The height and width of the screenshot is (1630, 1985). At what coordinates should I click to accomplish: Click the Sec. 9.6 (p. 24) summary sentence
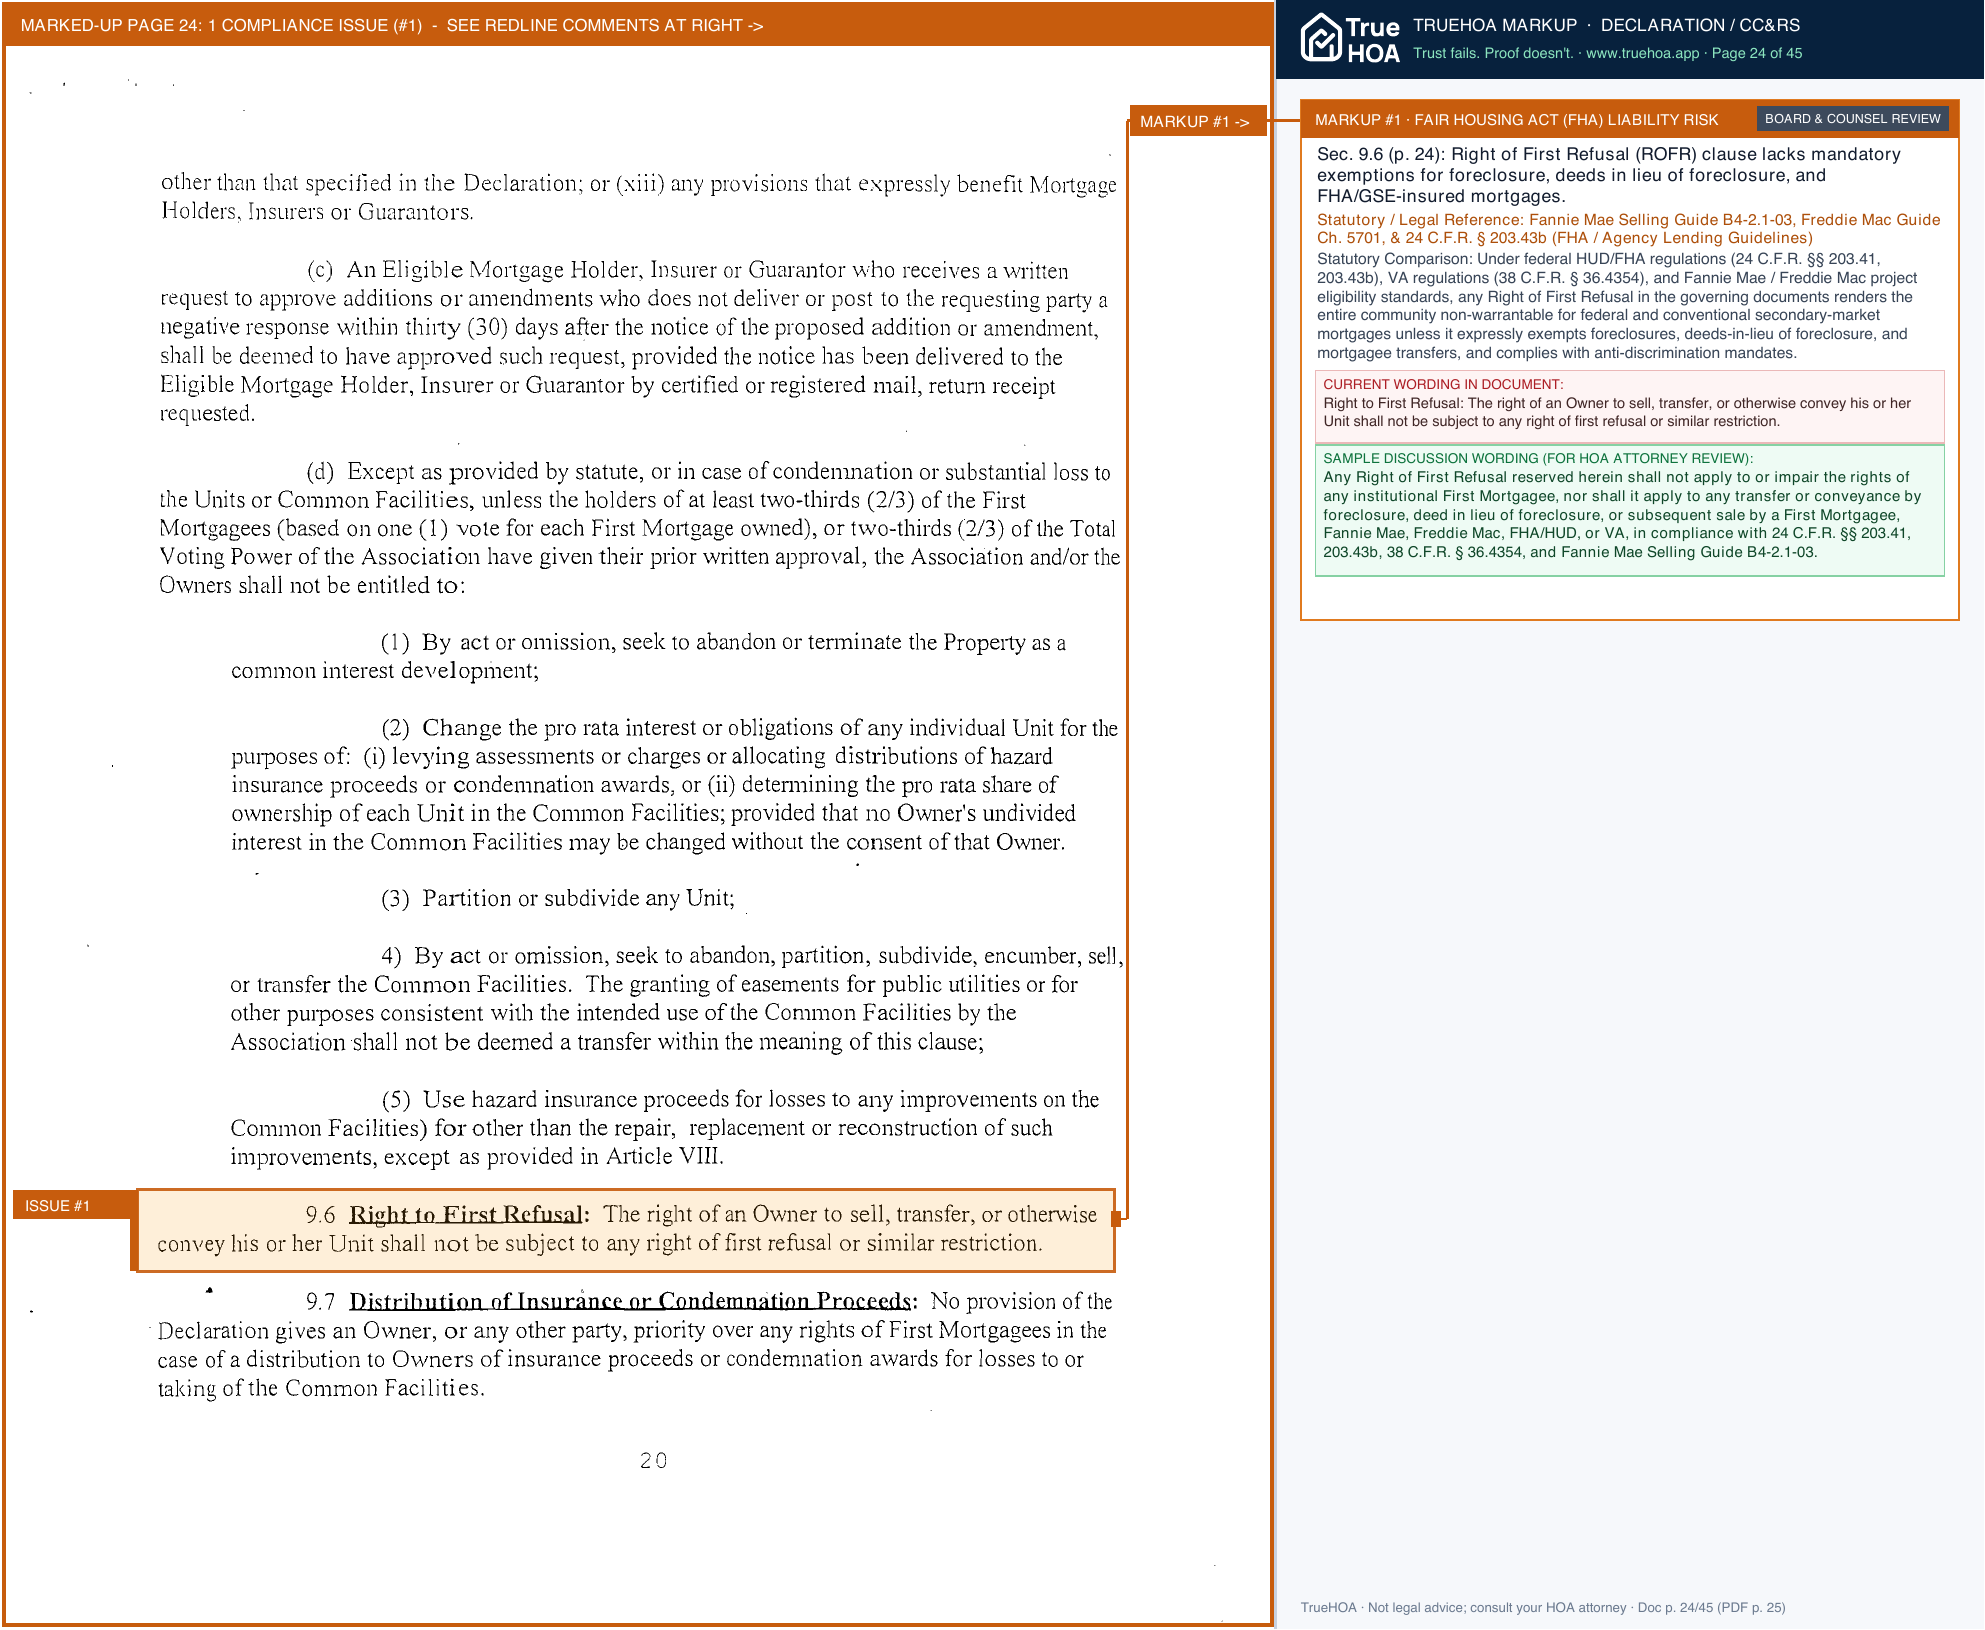pos(1609,175)
